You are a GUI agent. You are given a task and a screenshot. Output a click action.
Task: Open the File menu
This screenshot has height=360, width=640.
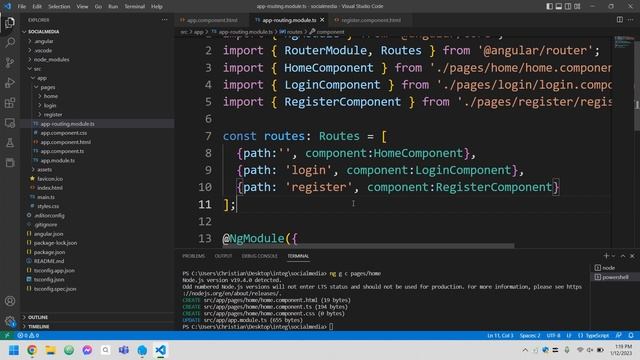(22, 6)
